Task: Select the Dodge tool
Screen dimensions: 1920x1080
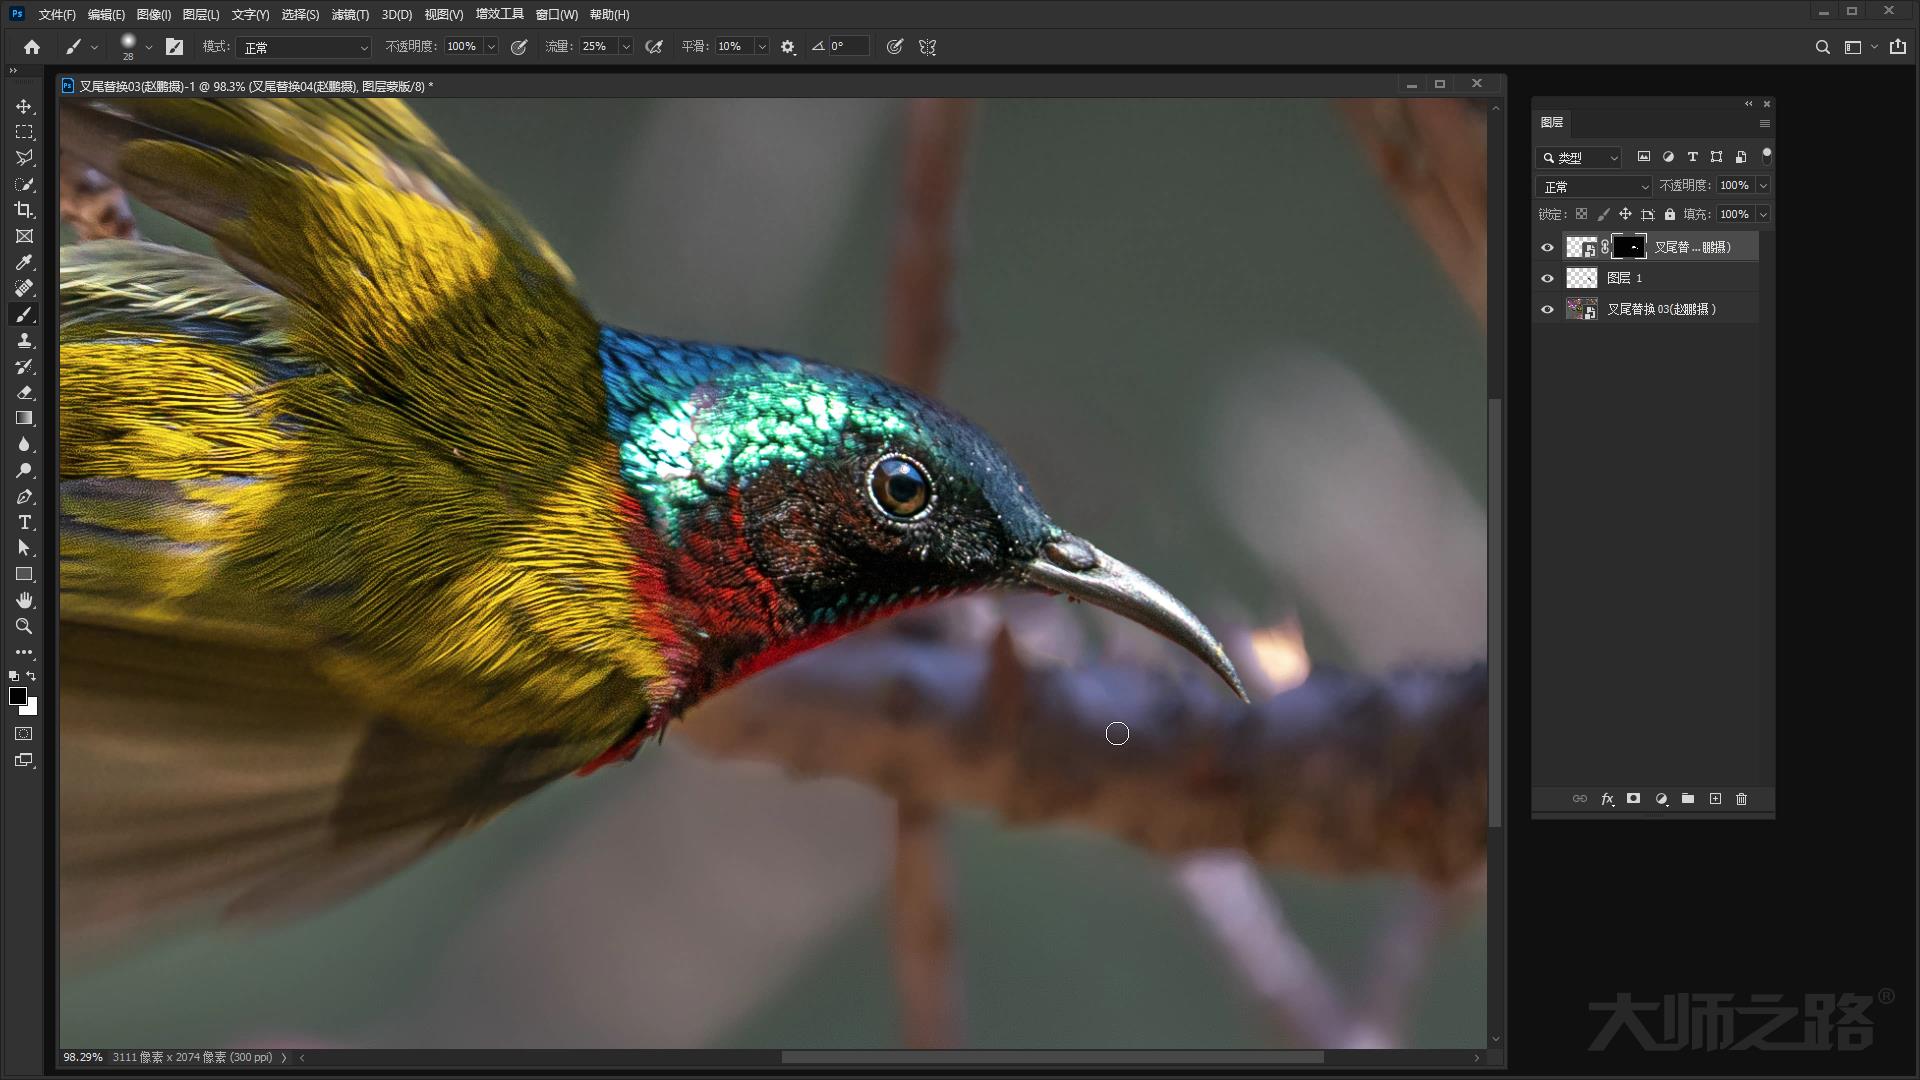Action: click(x=24, y=470)
